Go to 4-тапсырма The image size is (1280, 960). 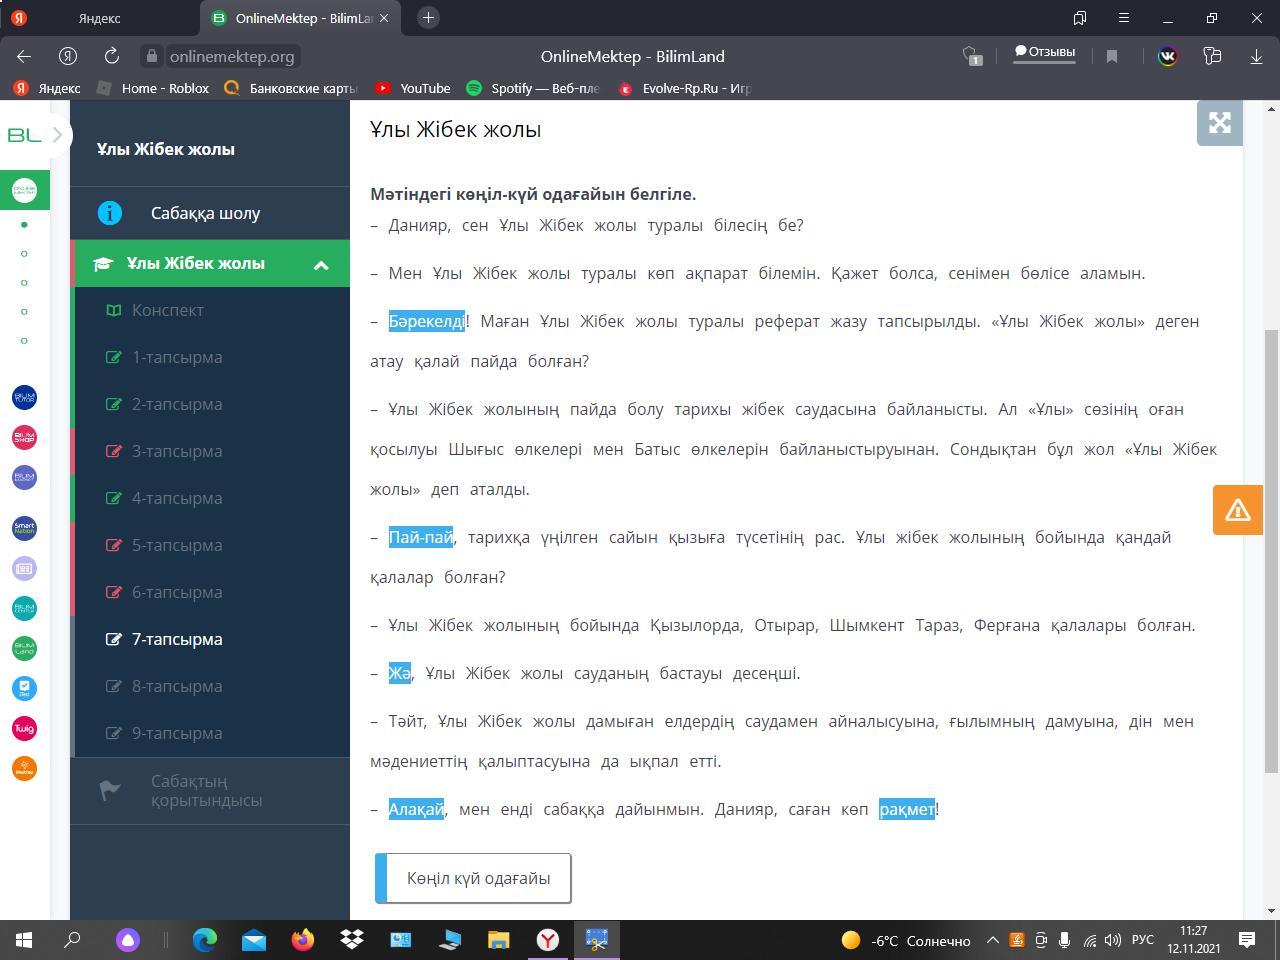click(x=177, y=498)
